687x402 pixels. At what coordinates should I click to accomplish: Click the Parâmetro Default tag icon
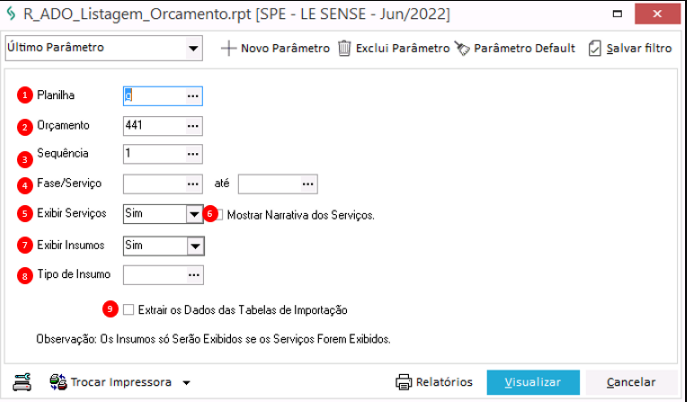click(462, 48)
